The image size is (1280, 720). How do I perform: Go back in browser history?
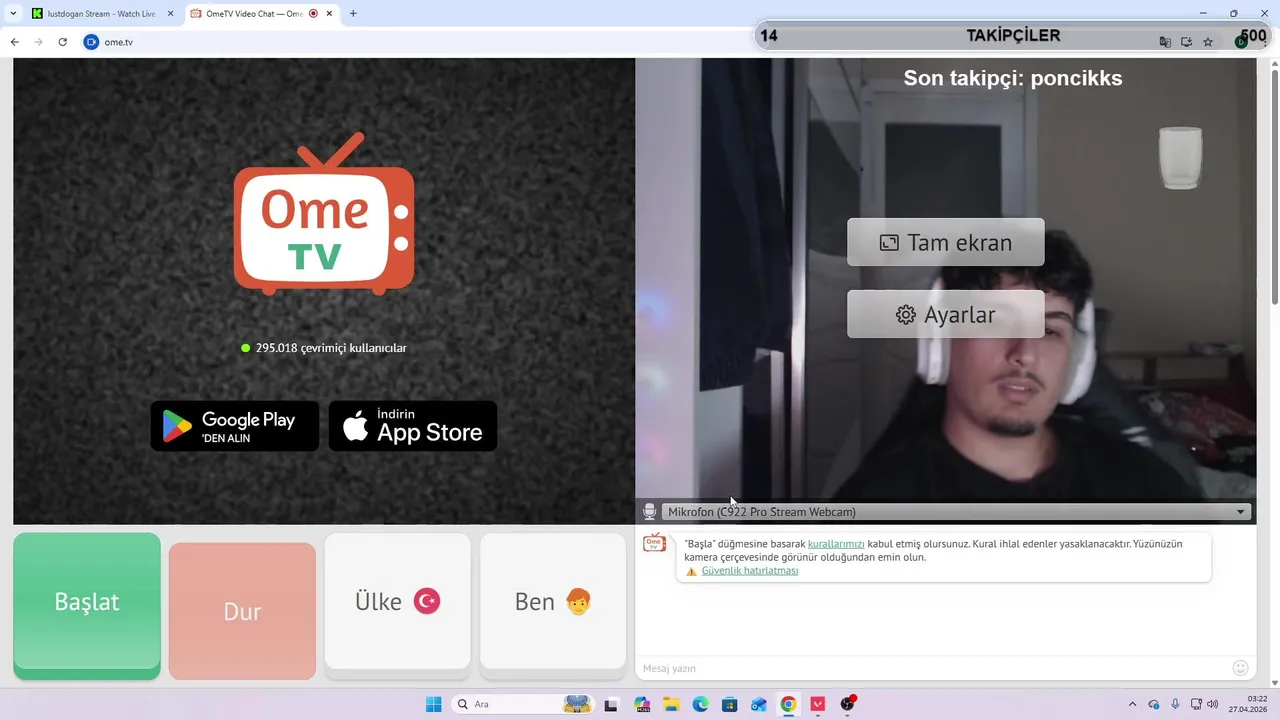[15, 42]
